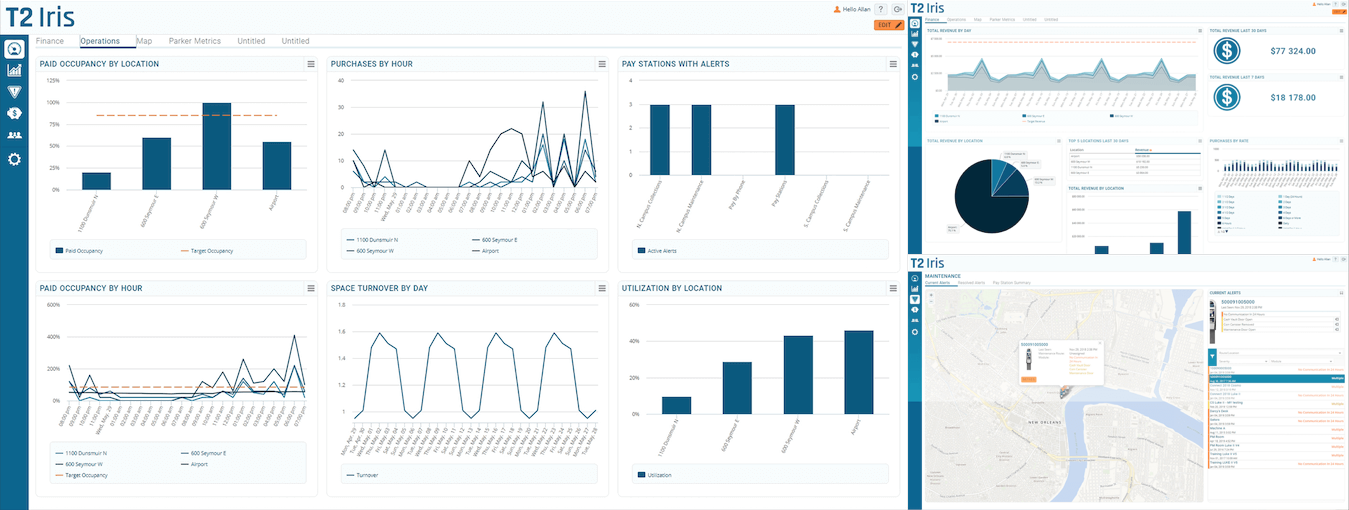Open the Reports chart icon in left sidebar
Screen dimensions: 1349x510
14,70
